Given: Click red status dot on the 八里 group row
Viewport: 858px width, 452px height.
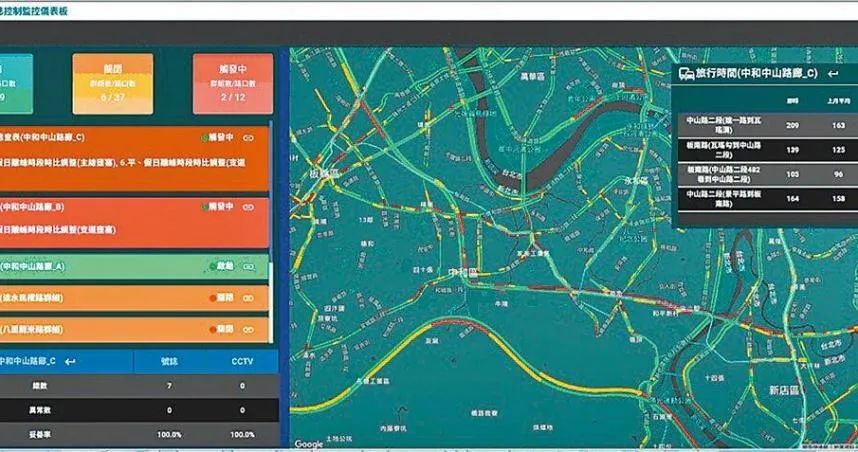Looking at the screenshot, I should tap(212, 329).
